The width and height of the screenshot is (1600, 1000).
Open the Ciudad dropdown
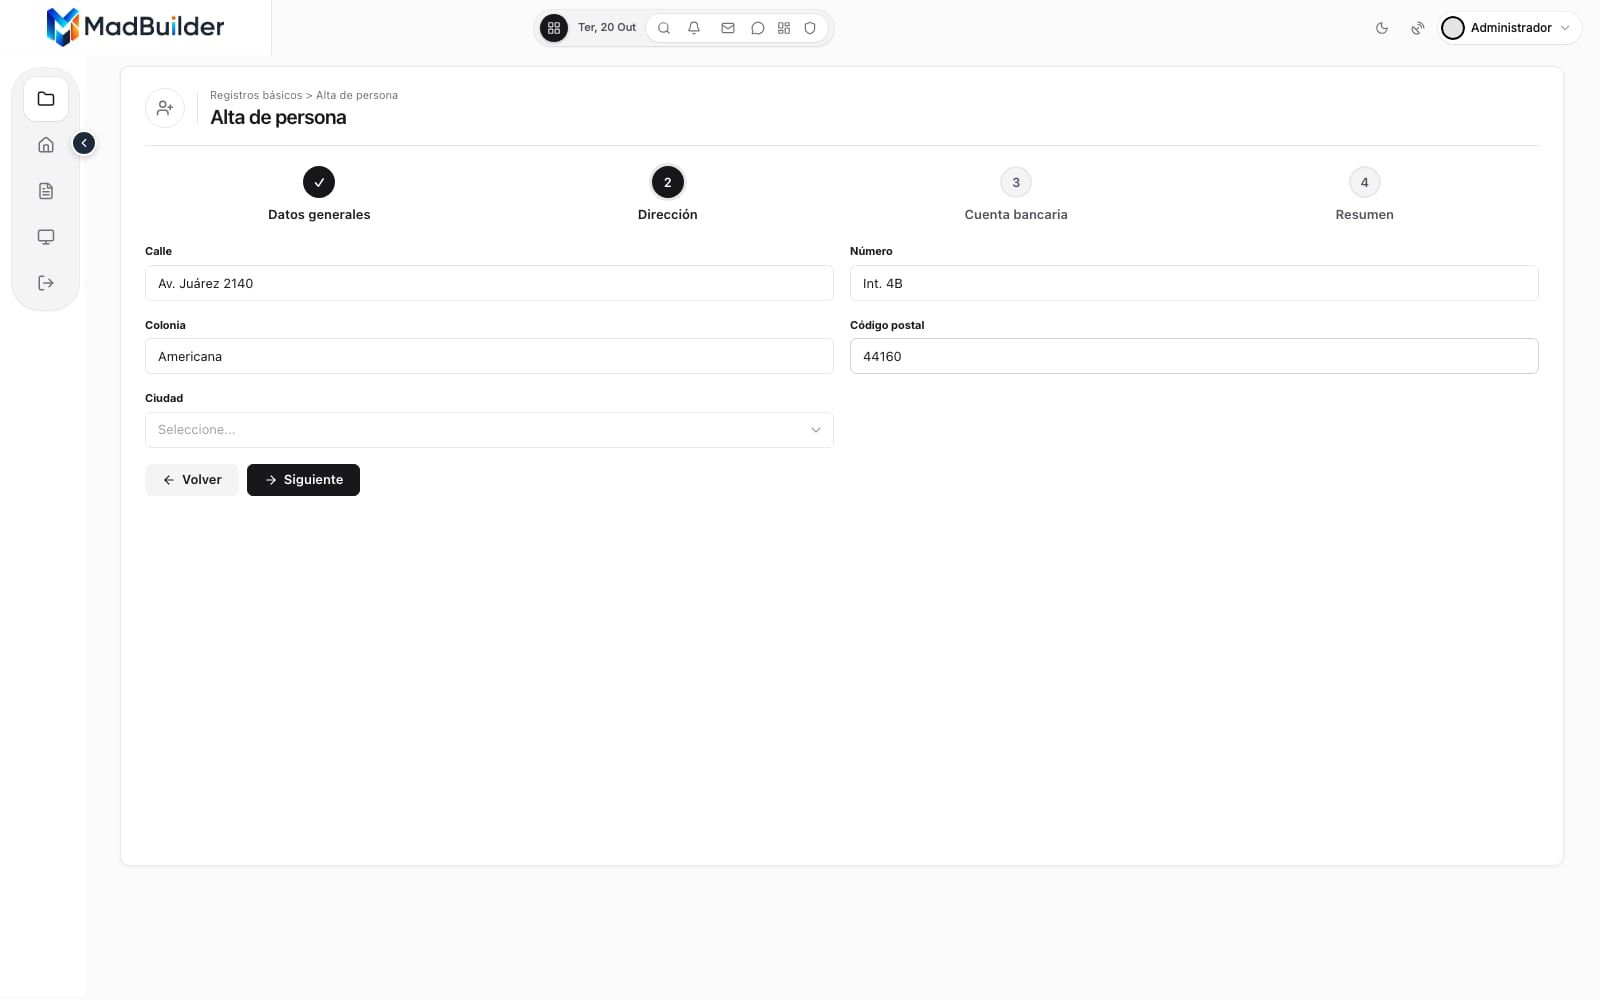point(489,430)
